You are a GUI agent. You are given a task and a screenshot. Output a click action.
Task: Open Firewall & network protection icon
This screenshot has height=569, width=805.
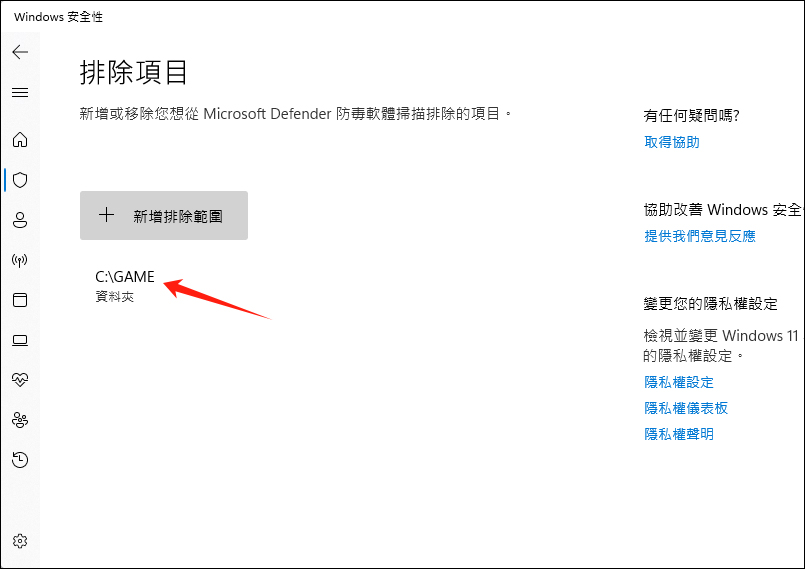(20, 260)
